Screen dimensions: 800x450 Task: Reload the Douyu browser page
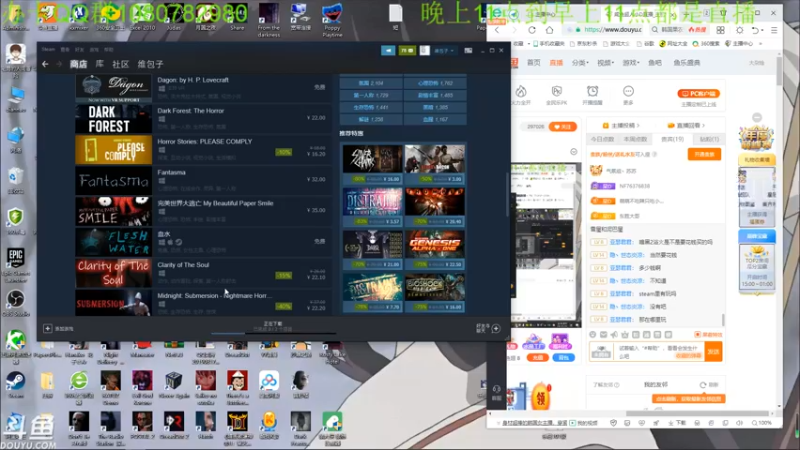tap(532, 30)
